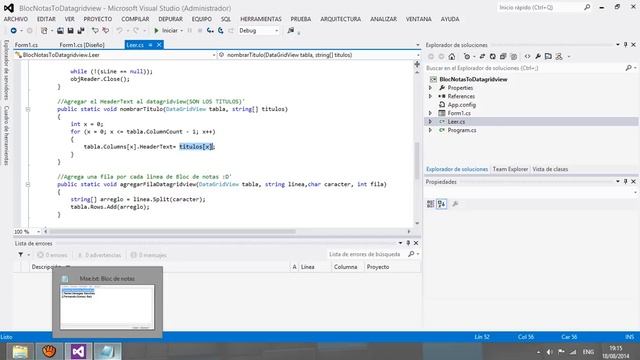
Task: Click the Redo arrow icon
Action: pos(136,31)
